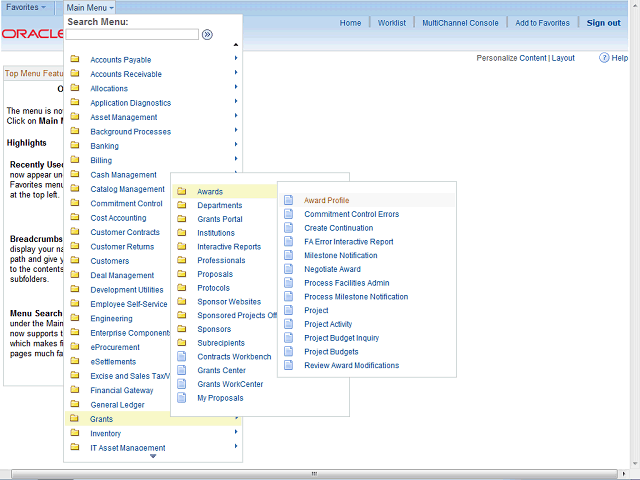The width and height of the screenshot is (640, 480).
Task: Click the Project Budgets document icon
Action: pos(289,352)
